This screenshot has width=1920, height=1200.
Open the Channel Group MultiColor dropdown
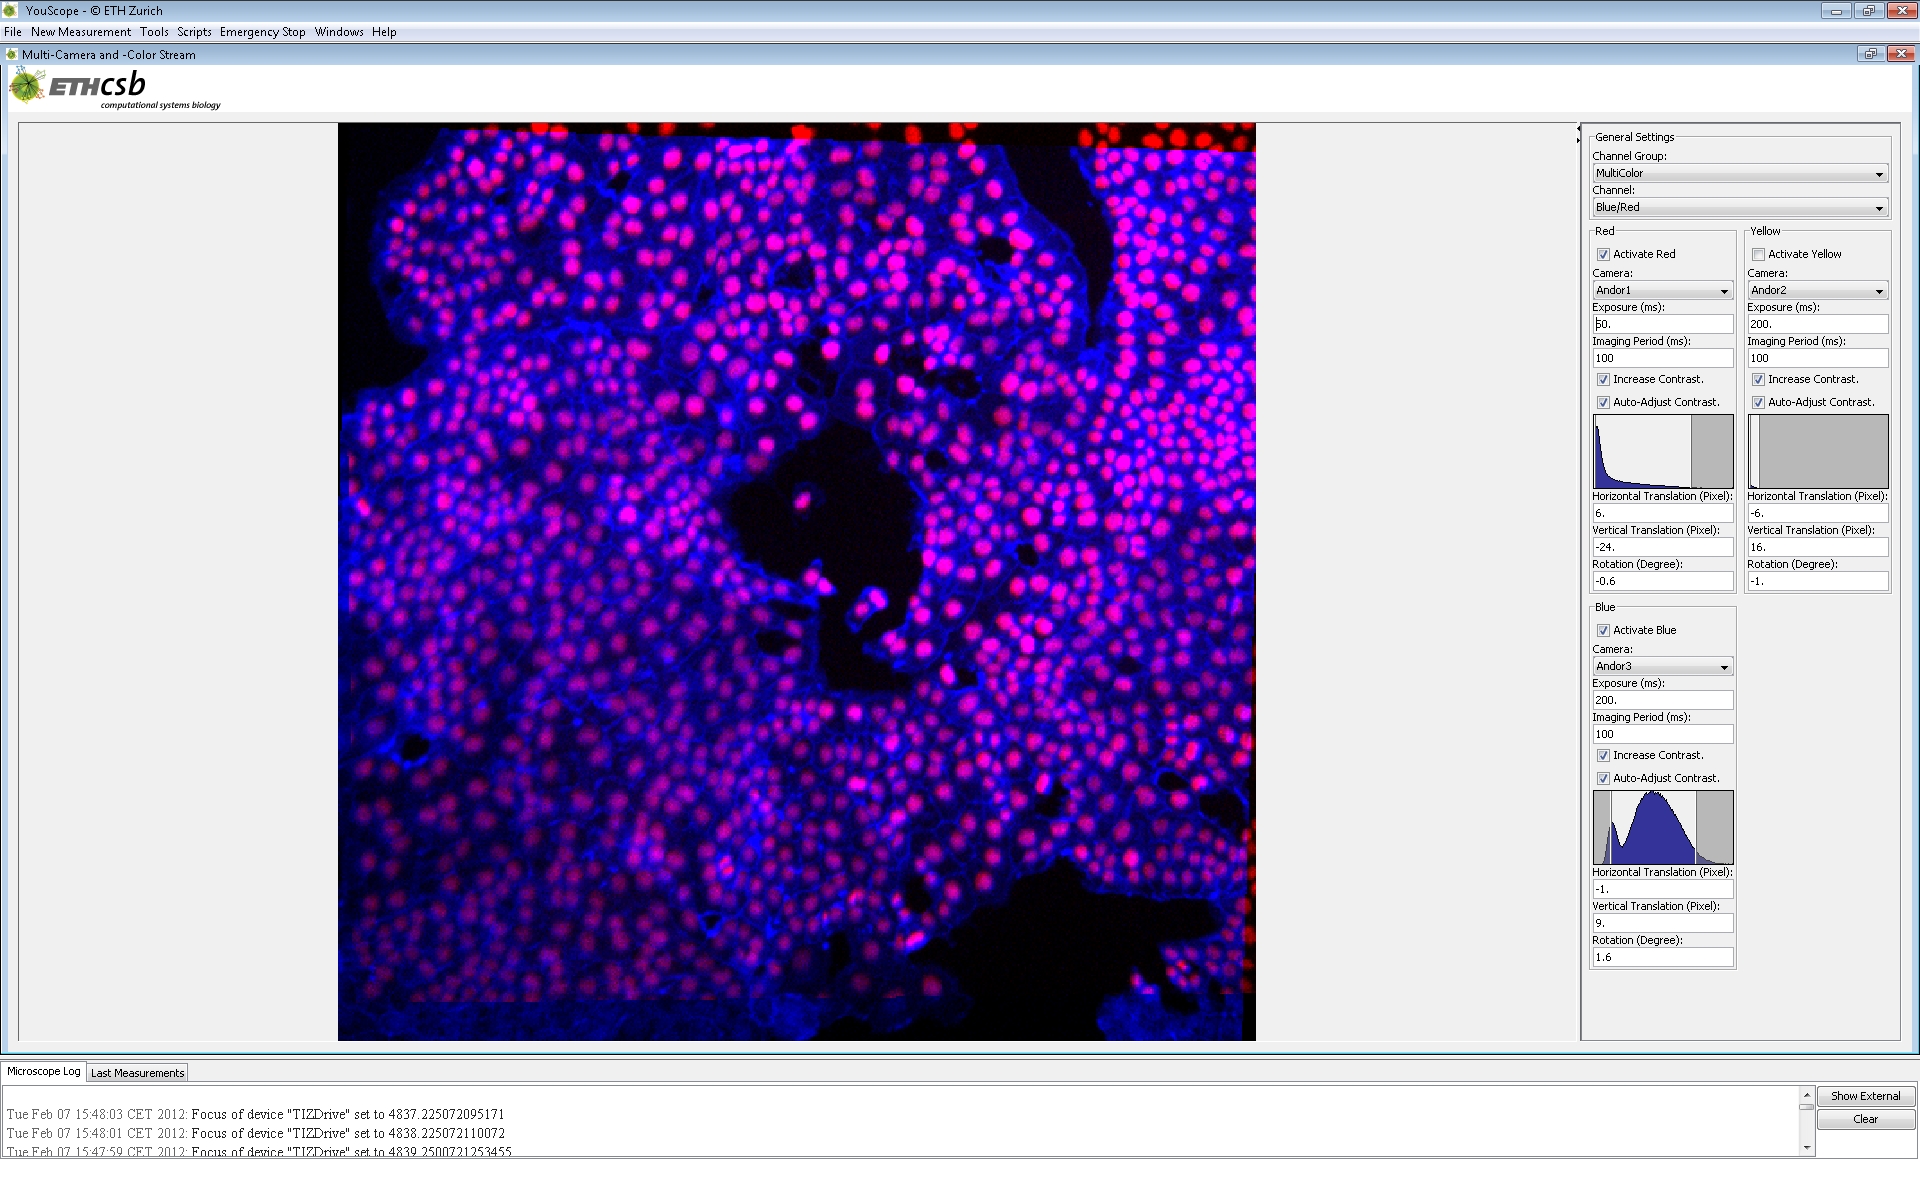[1739, 173]
